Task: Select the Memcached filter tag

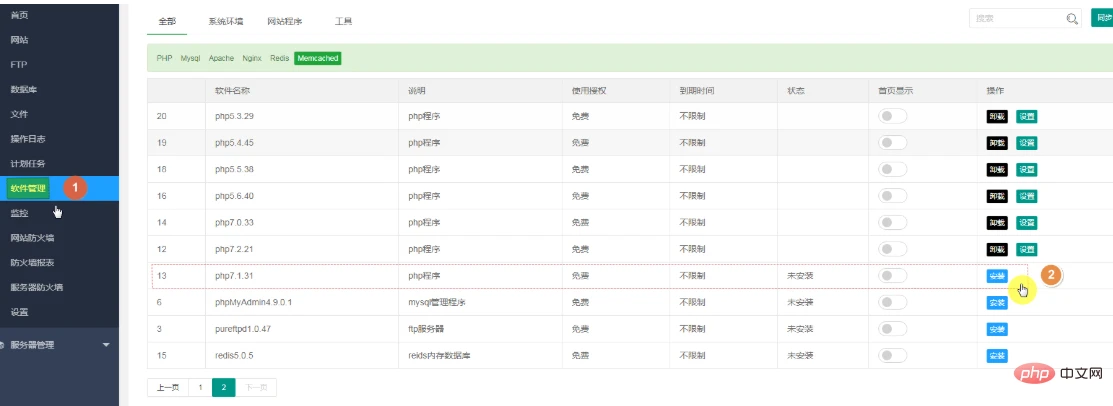Action: (x=317, y=58)
